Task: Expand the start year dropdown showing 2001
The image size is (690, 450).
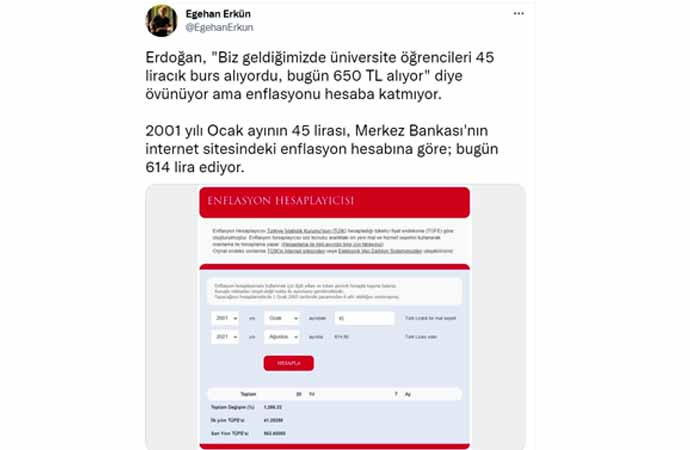Action: pos(225,318)
